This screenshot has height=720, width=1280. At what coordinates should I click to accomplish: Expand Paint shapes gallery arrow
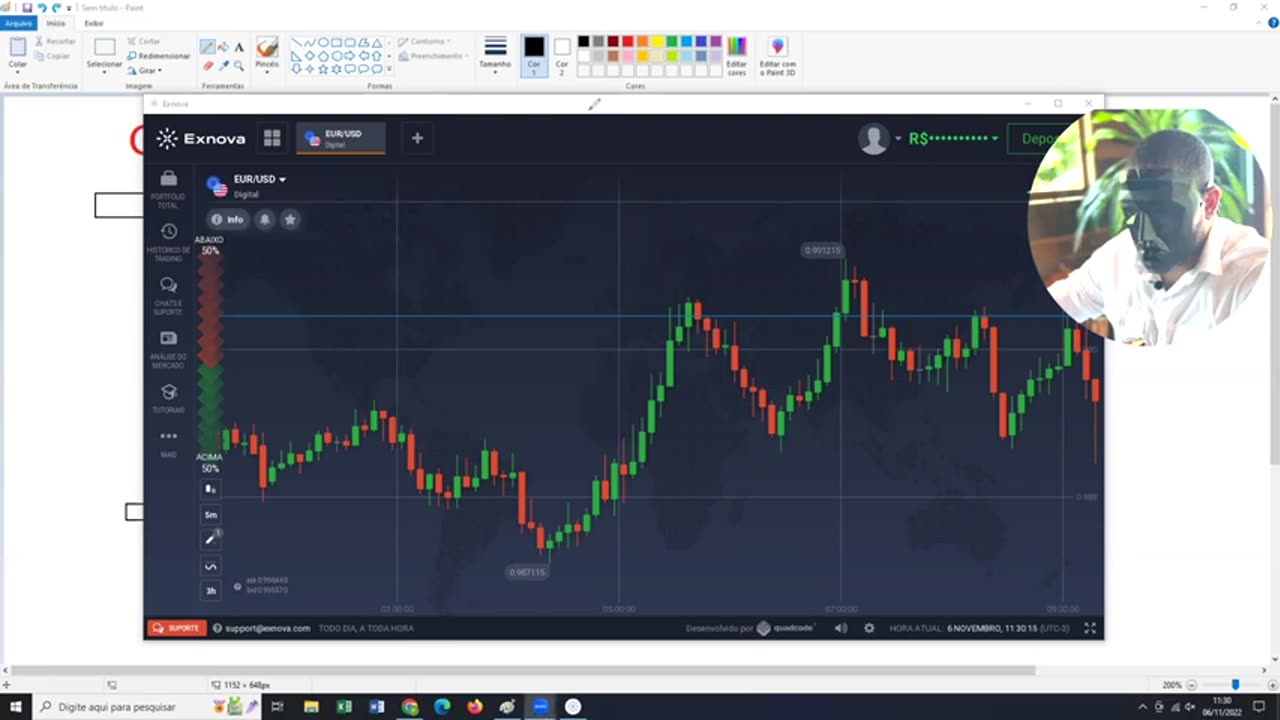pos(389,69)
